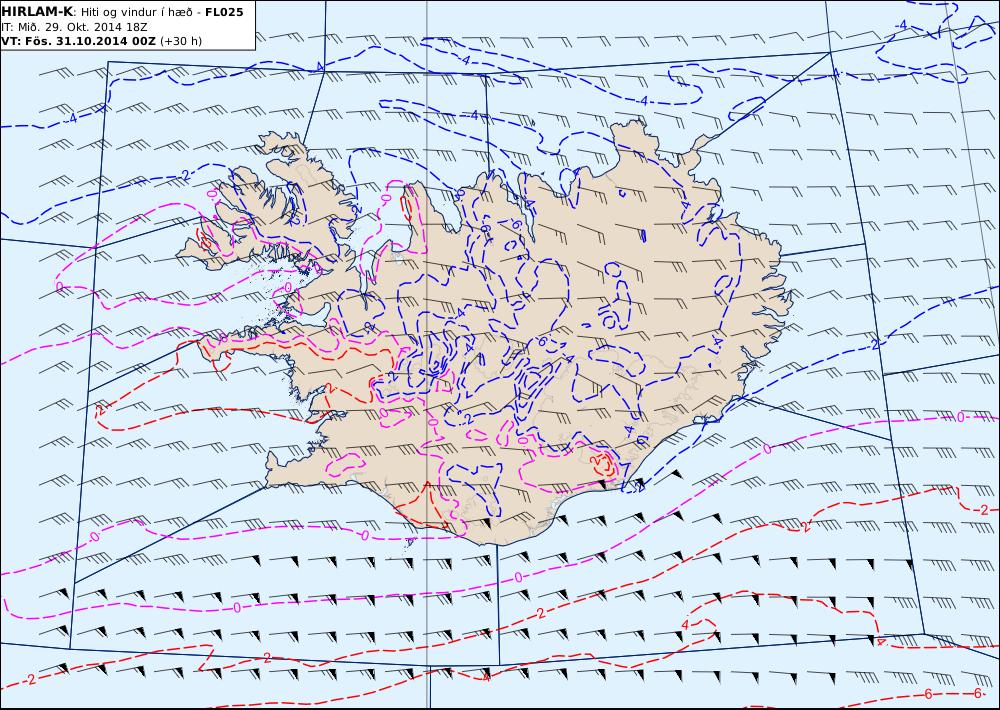The width and height of the screenshot is (1000, 710).
Task: Click the FL025 flight level label
Action: click(x=224, y=12)
